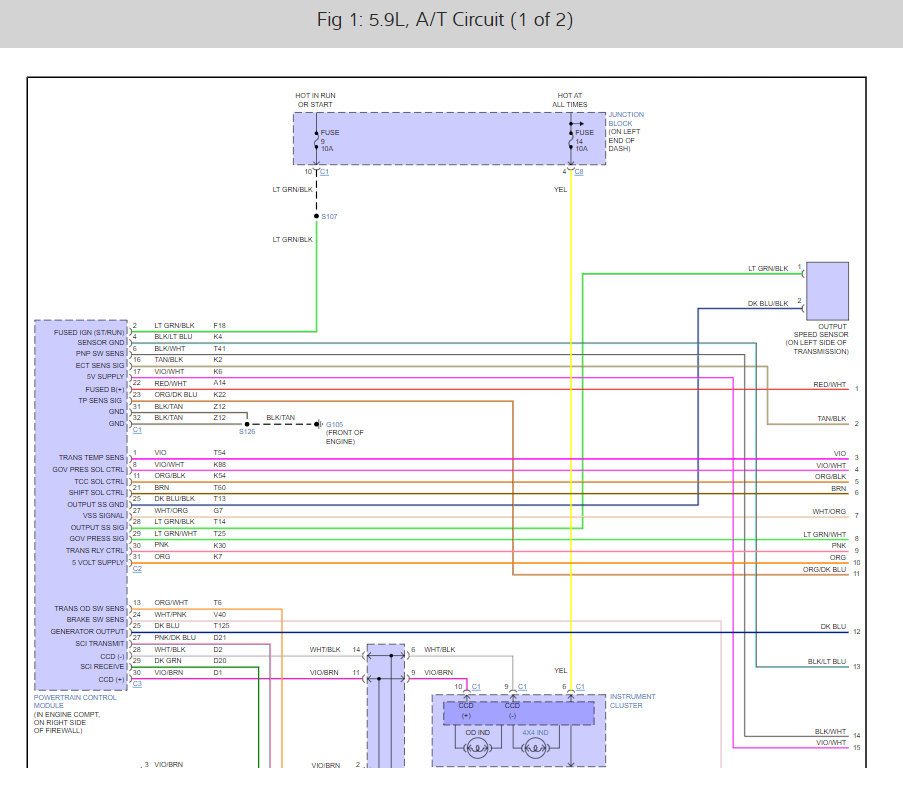Click the C1 connector link below the PCM GND pins
This screenshot has width=903, height=799.
tap(137, 430)
